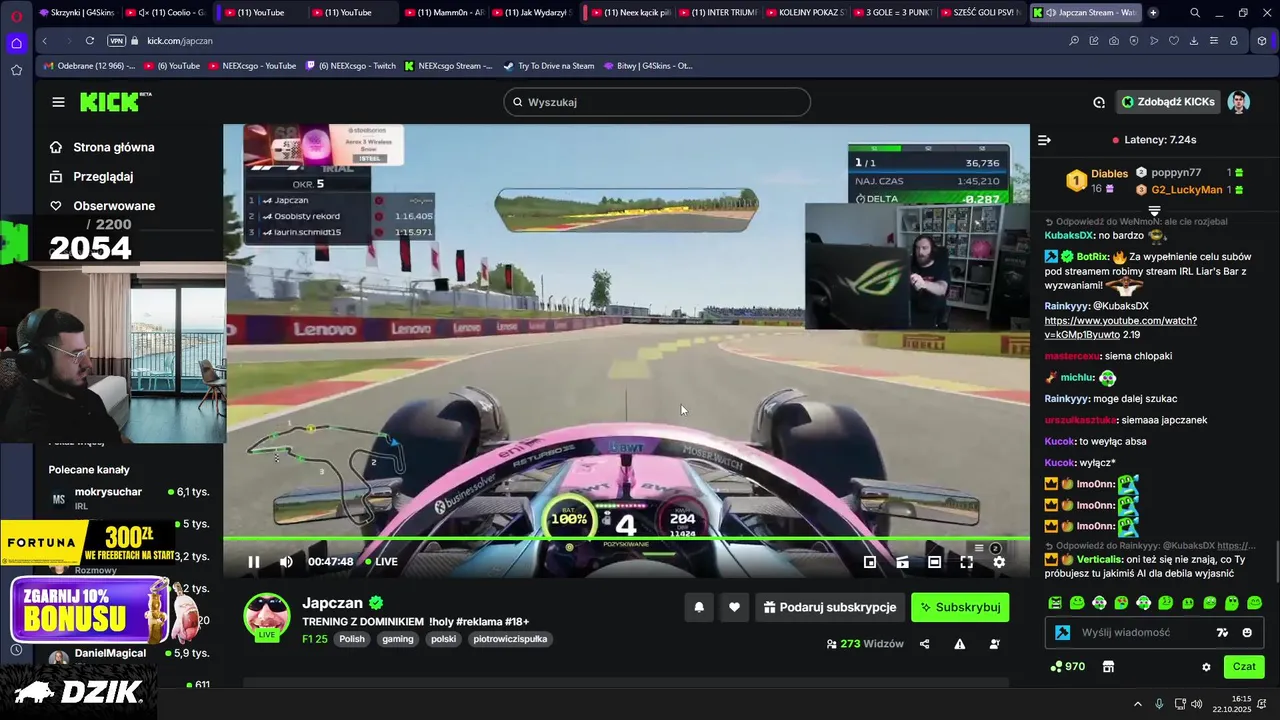Enable notifications bell for Japczan
The height and width of the screenshot is (720, 1280).
coord(699,607)
